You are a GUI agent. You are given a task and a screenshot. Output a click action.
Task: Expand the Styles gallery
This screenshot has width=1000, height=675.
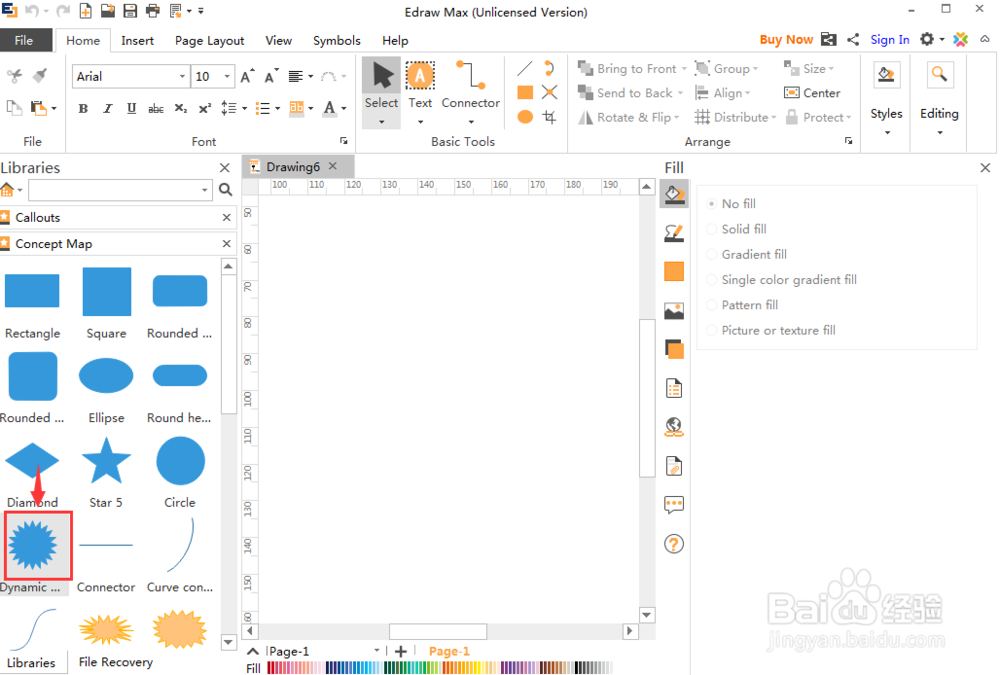click(x=886, y=98)
